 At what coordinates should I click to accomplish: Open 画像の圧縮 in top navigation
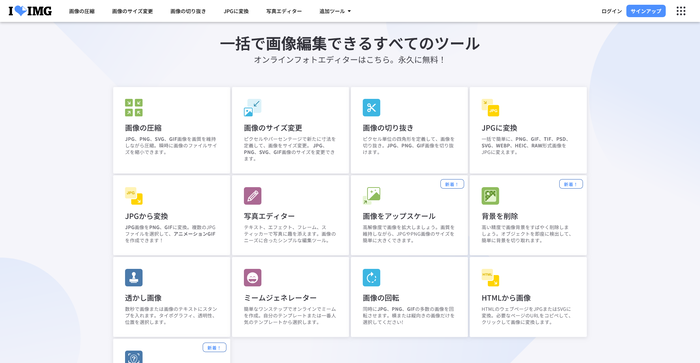pyautogui.click(x=82, y=11)
